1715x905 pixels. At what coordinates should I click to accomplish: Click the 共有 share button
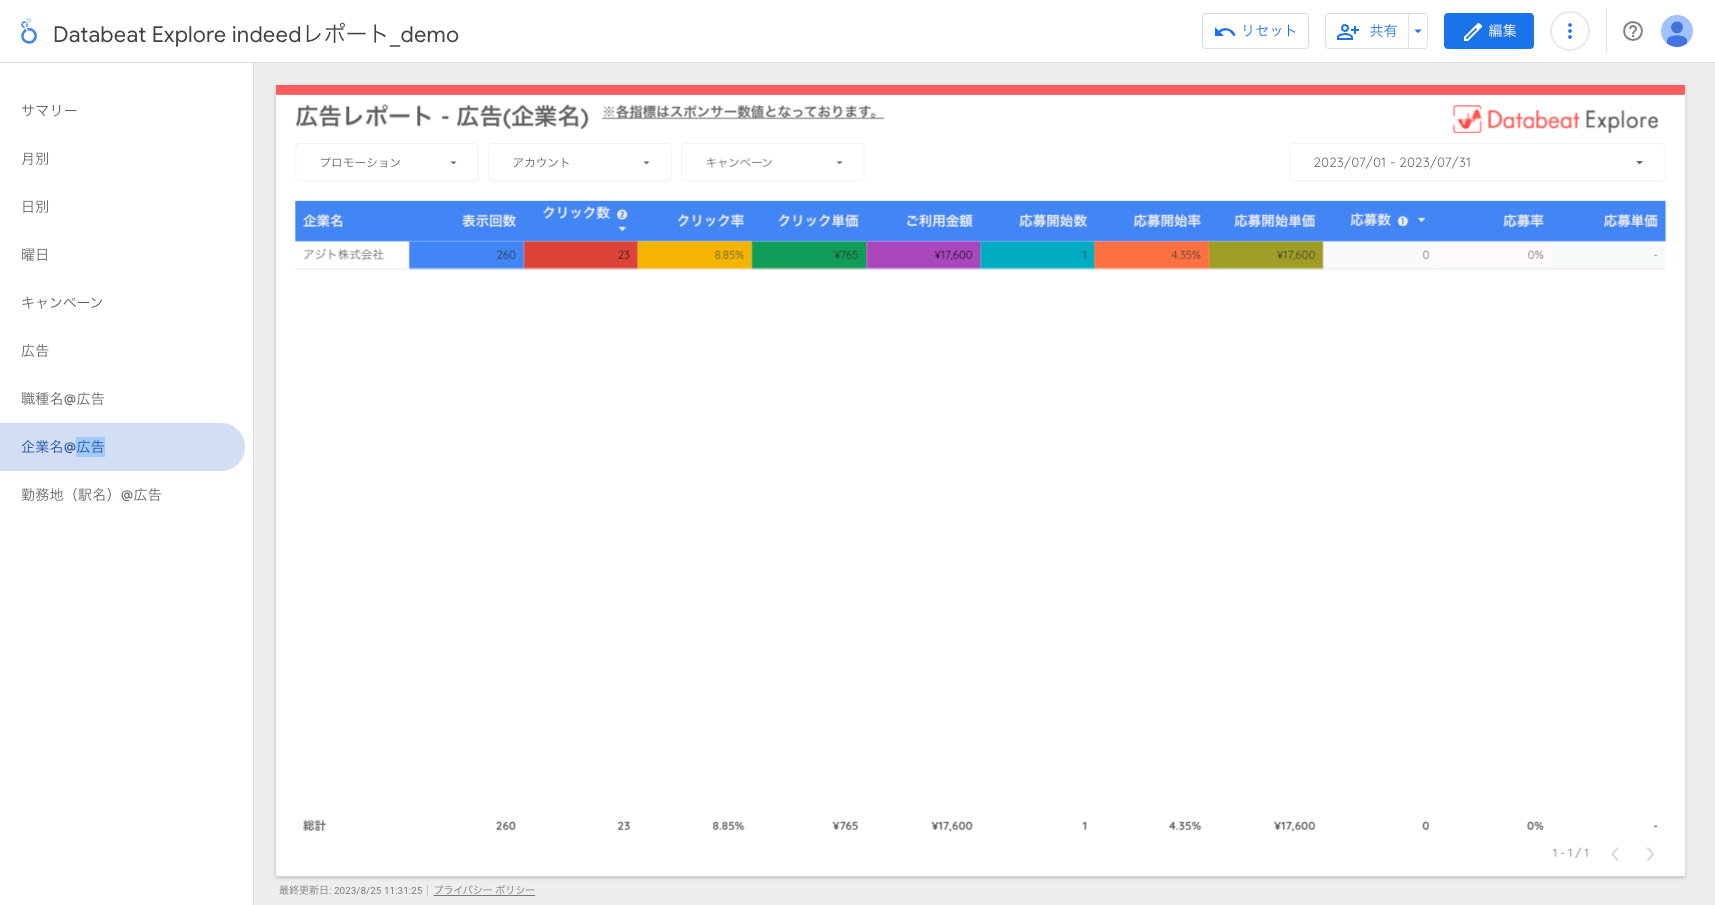1366,31
